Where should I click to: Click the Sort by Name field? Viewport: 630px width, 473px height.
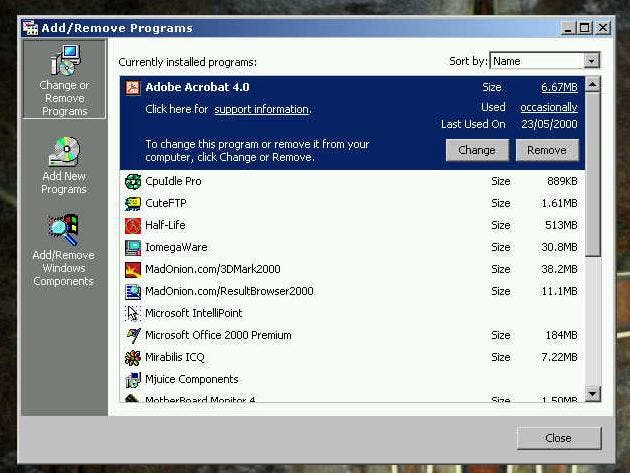(544, 61)
